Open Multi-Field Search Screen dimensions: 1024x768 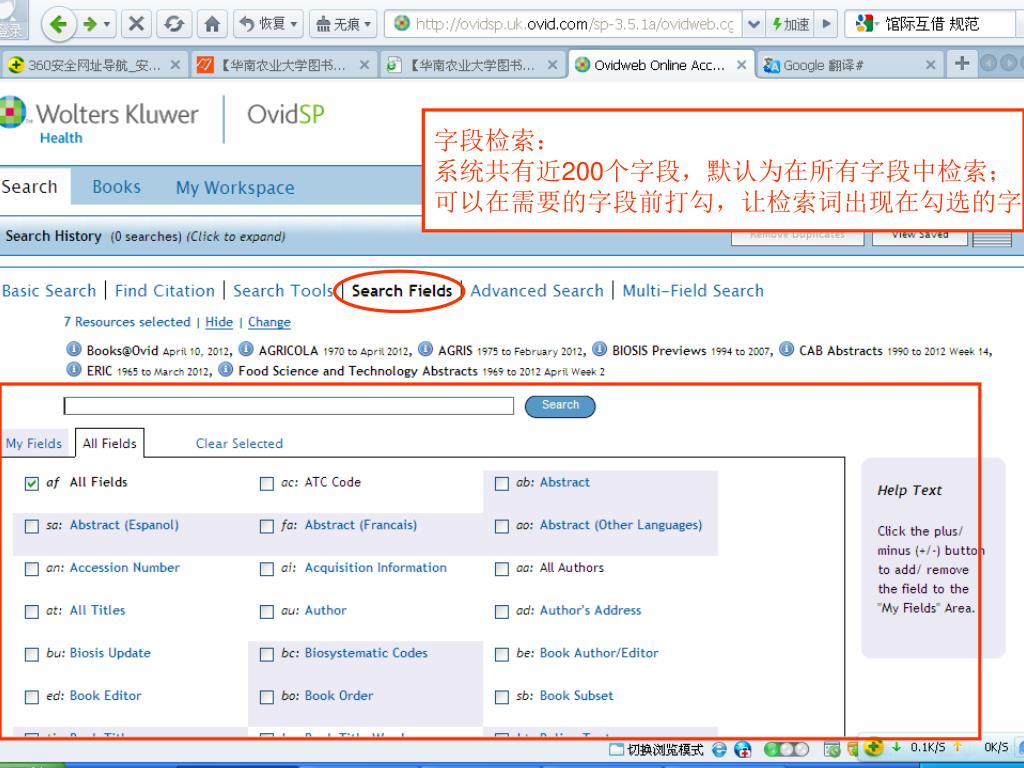693,291
